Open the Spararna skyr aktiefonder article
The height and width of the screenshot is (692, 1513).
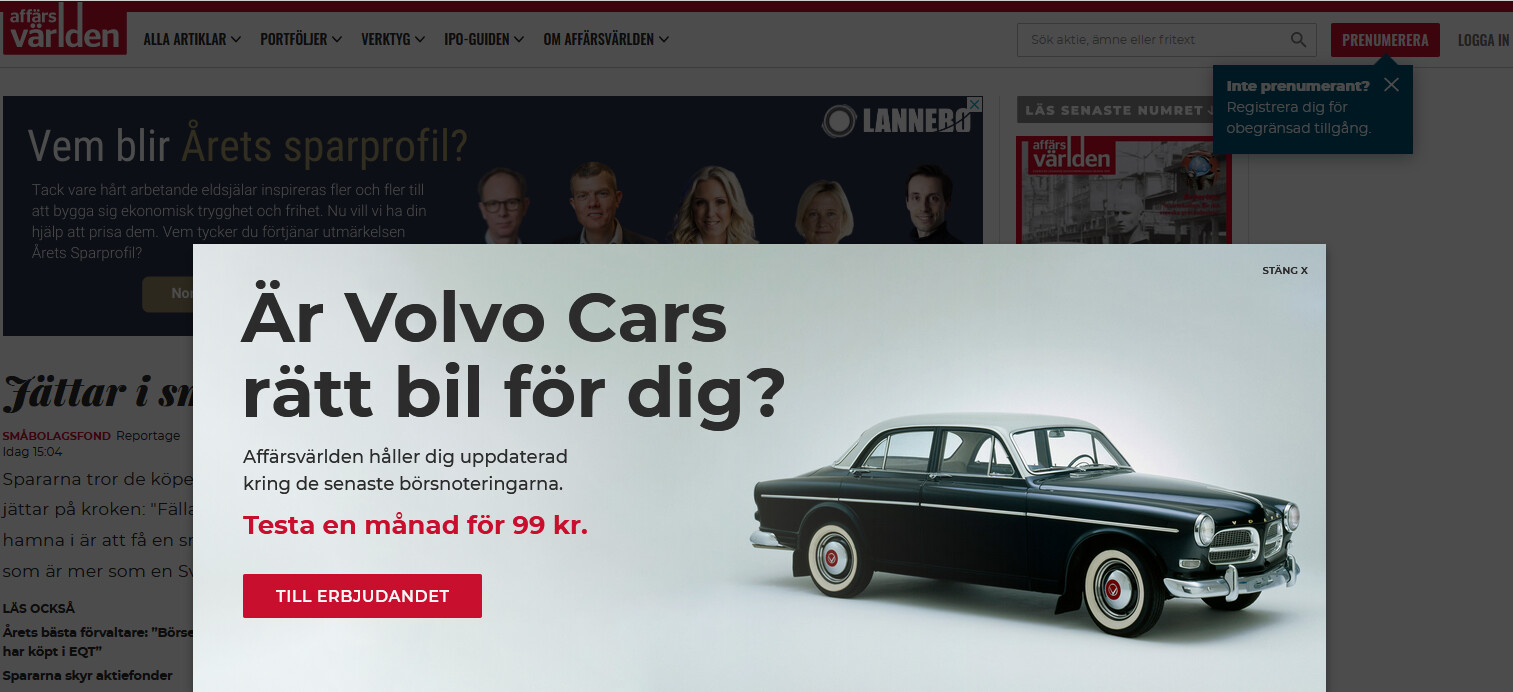tap(88, 676)
